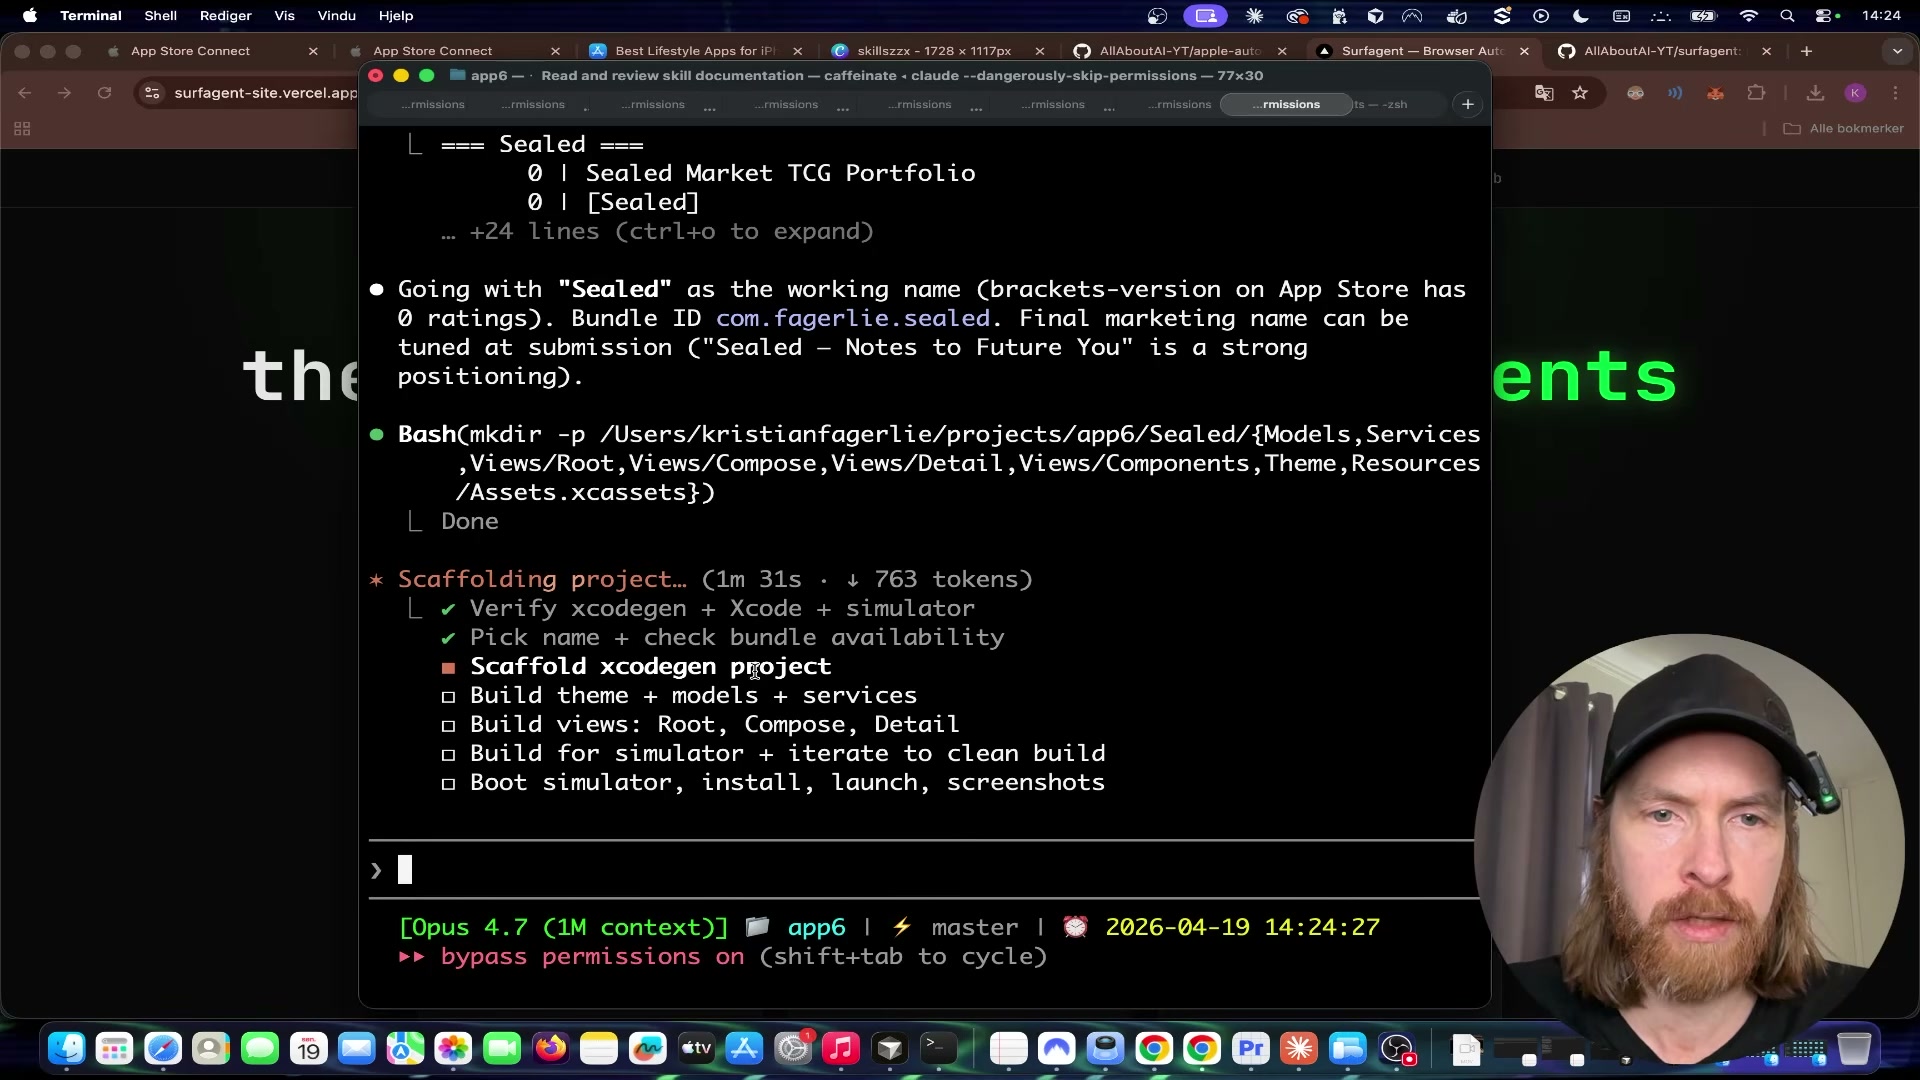The height and width of the screenshot is (1080, 1920).
Task: Open the Extensions puzzle-piece menu
Action: click(1757, 92)
